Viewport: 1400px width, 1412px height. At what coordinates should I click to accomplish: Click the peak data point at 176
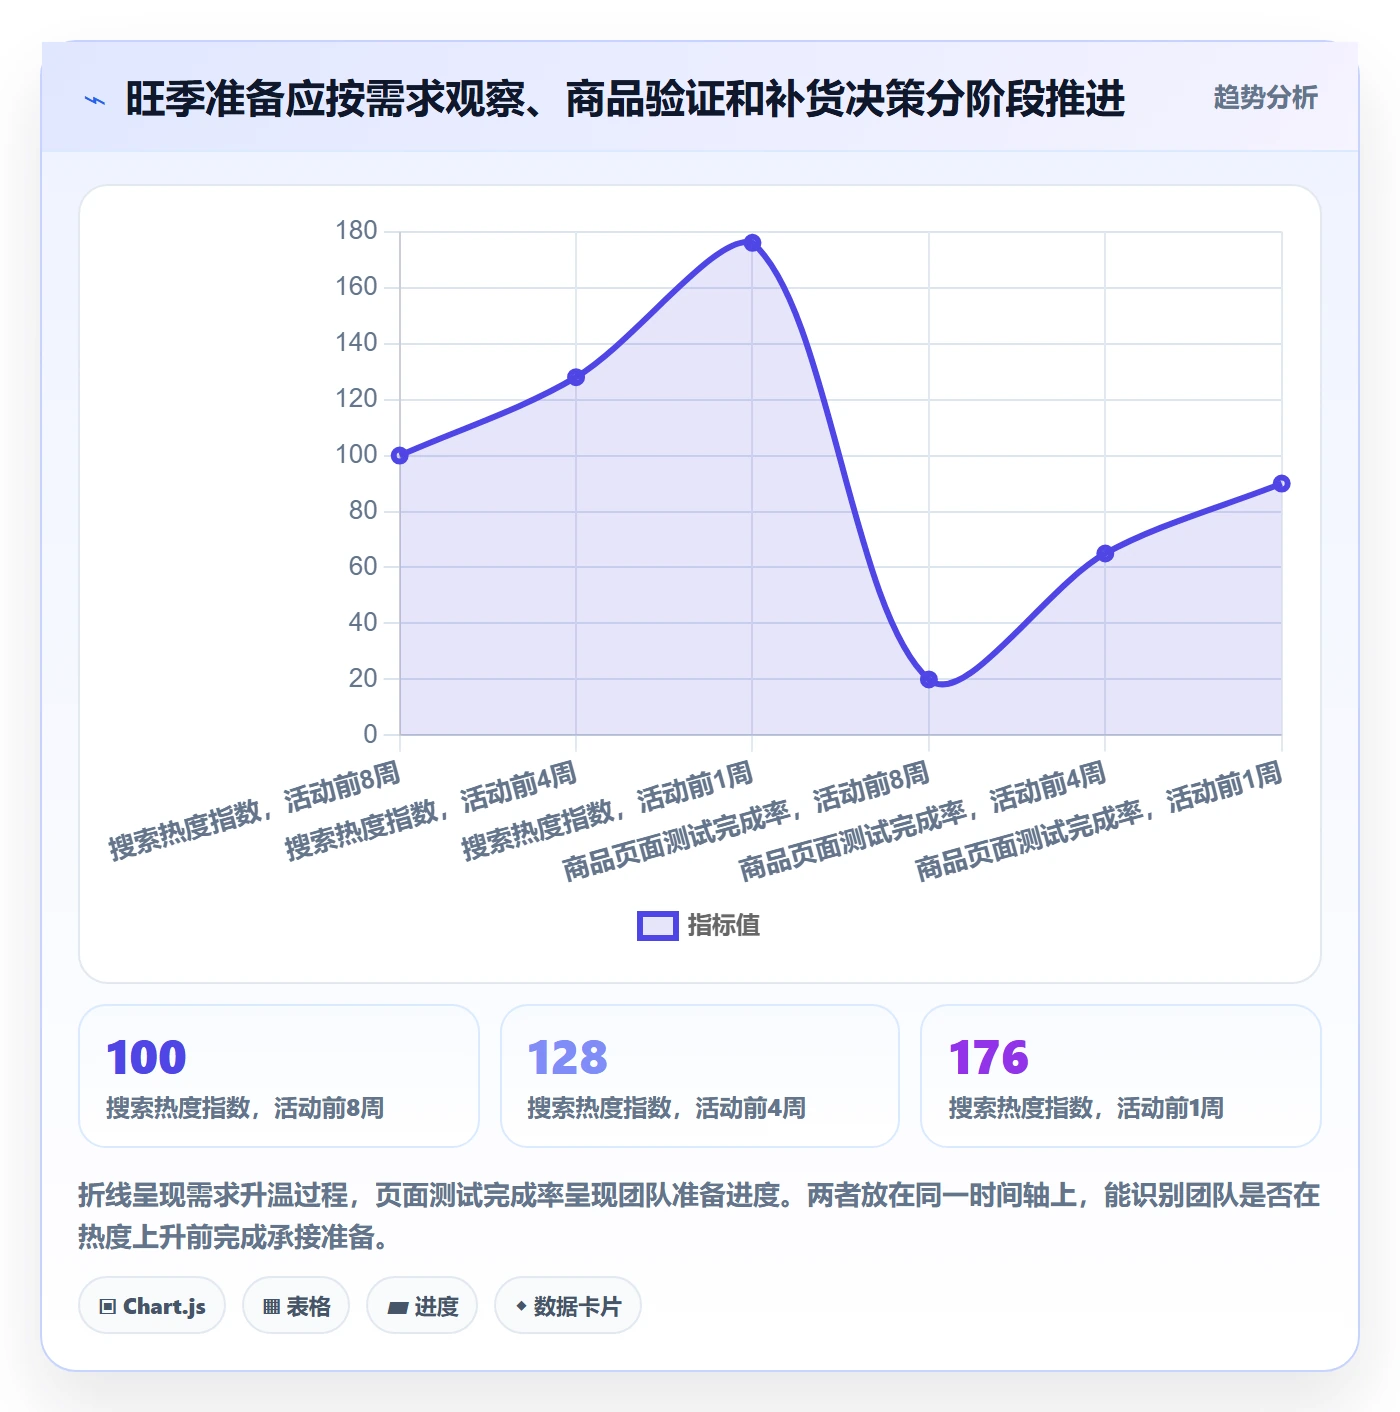753,243
